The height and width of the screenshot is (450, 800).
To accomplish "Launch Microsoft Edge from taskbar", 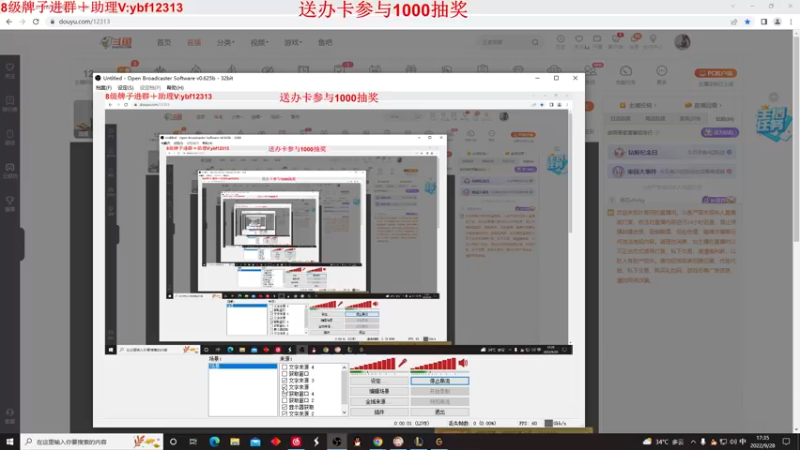I will tap(214, 441).
